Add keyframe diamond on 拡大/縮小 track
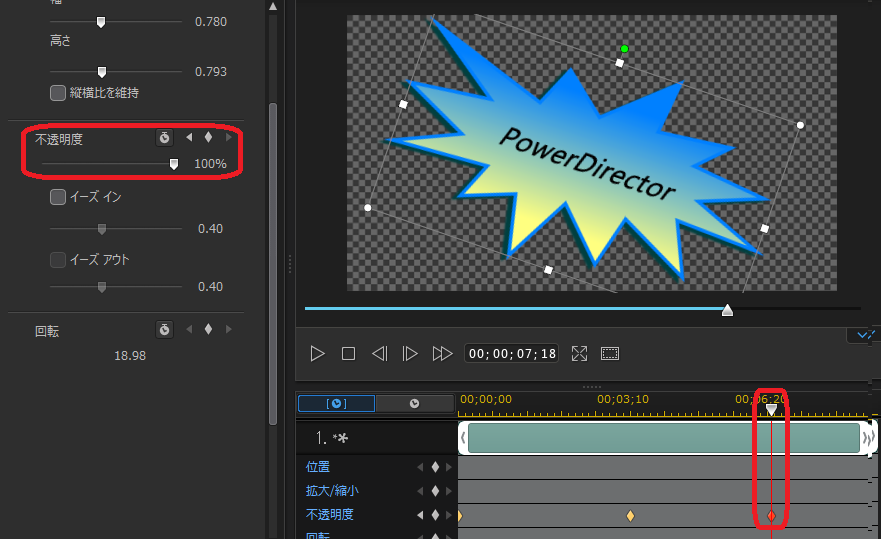The width and height of the screenshot is (881, 539). (435, 491)
